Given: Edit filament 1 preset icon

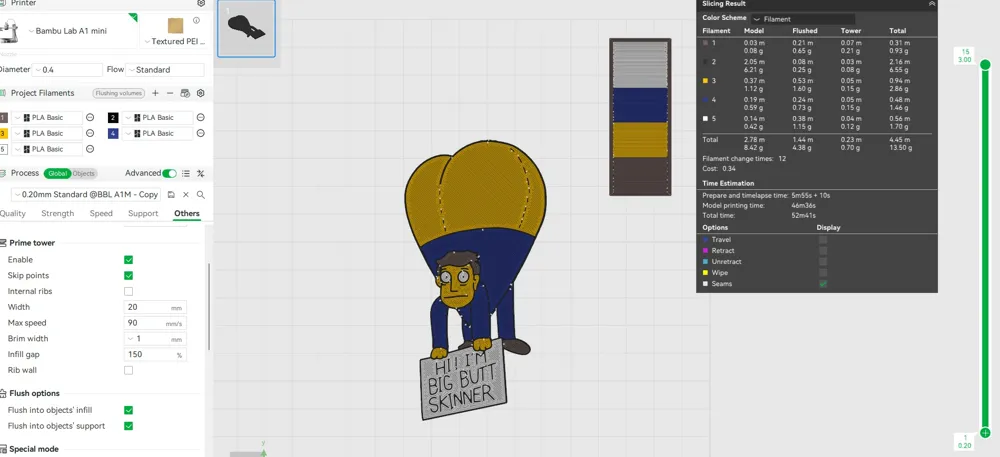Looking at the screenshot, I should click(90, 117).
